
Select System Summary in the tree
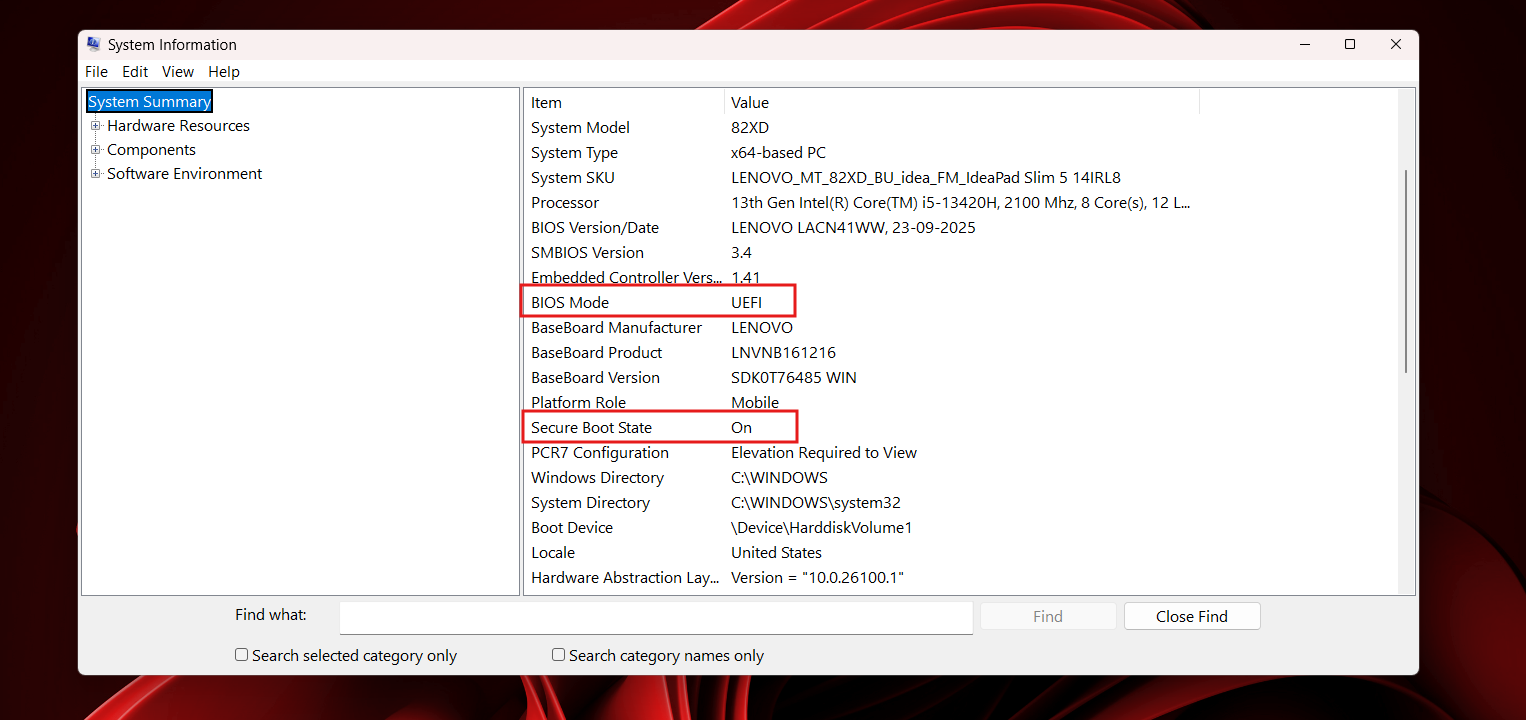pos(148,101)
